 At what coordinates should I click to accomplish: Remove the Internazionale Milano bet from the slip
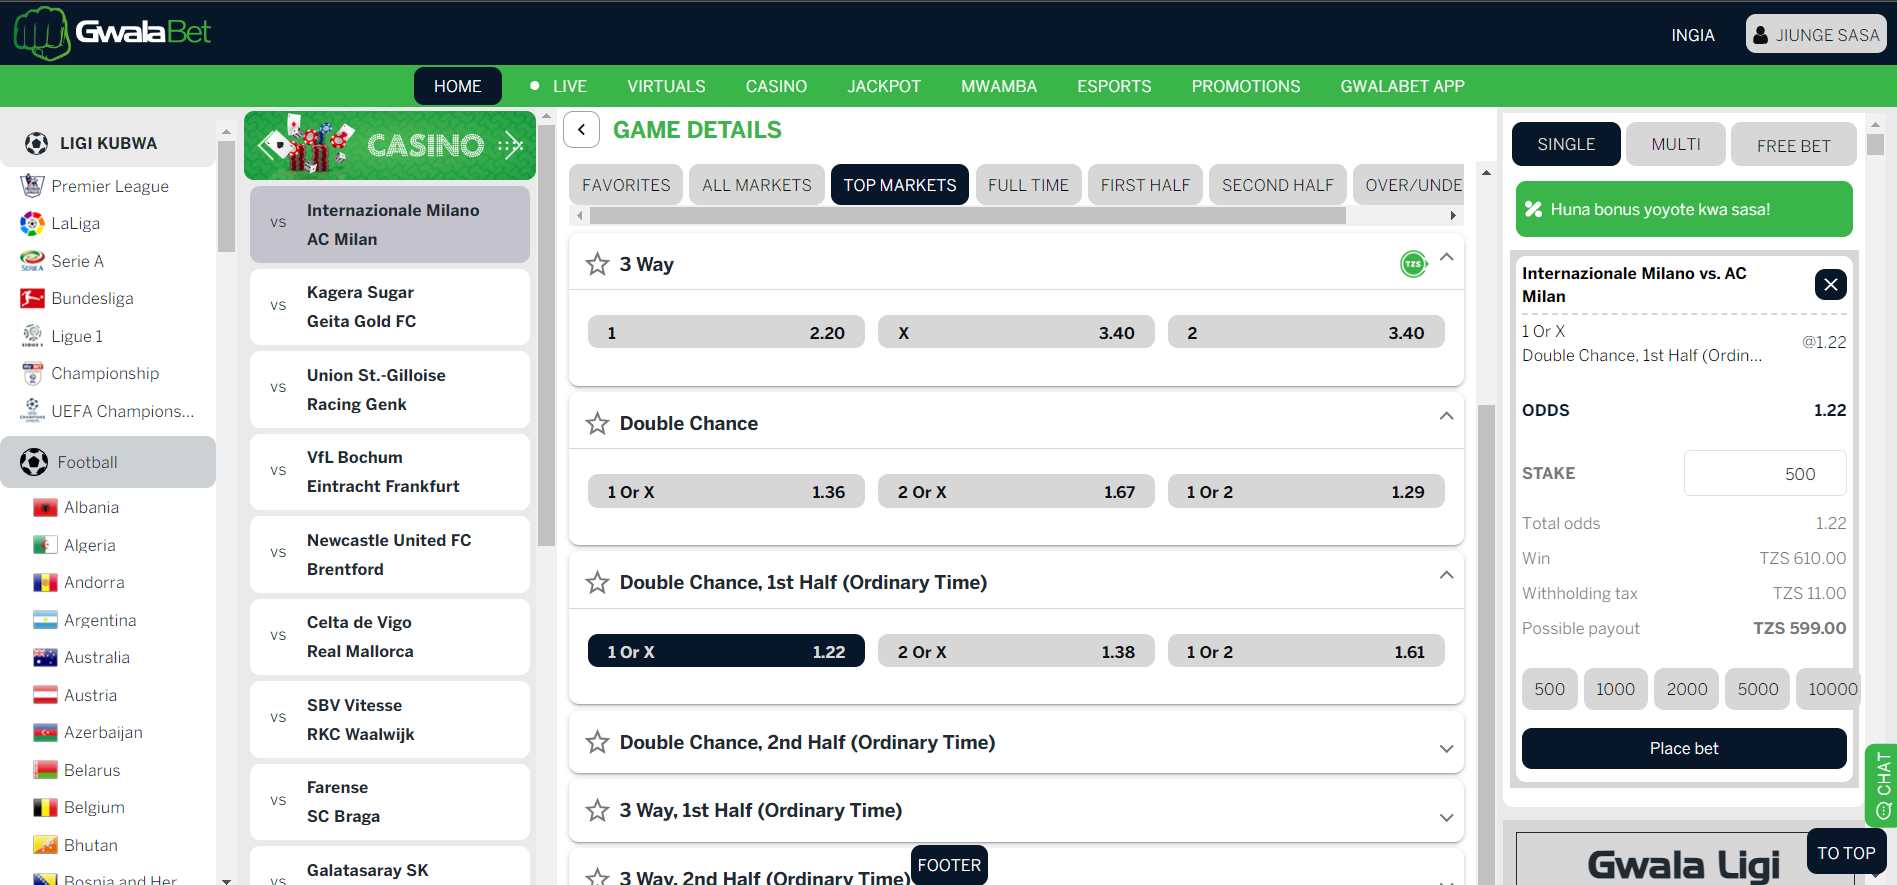[x=1830, y=285]
